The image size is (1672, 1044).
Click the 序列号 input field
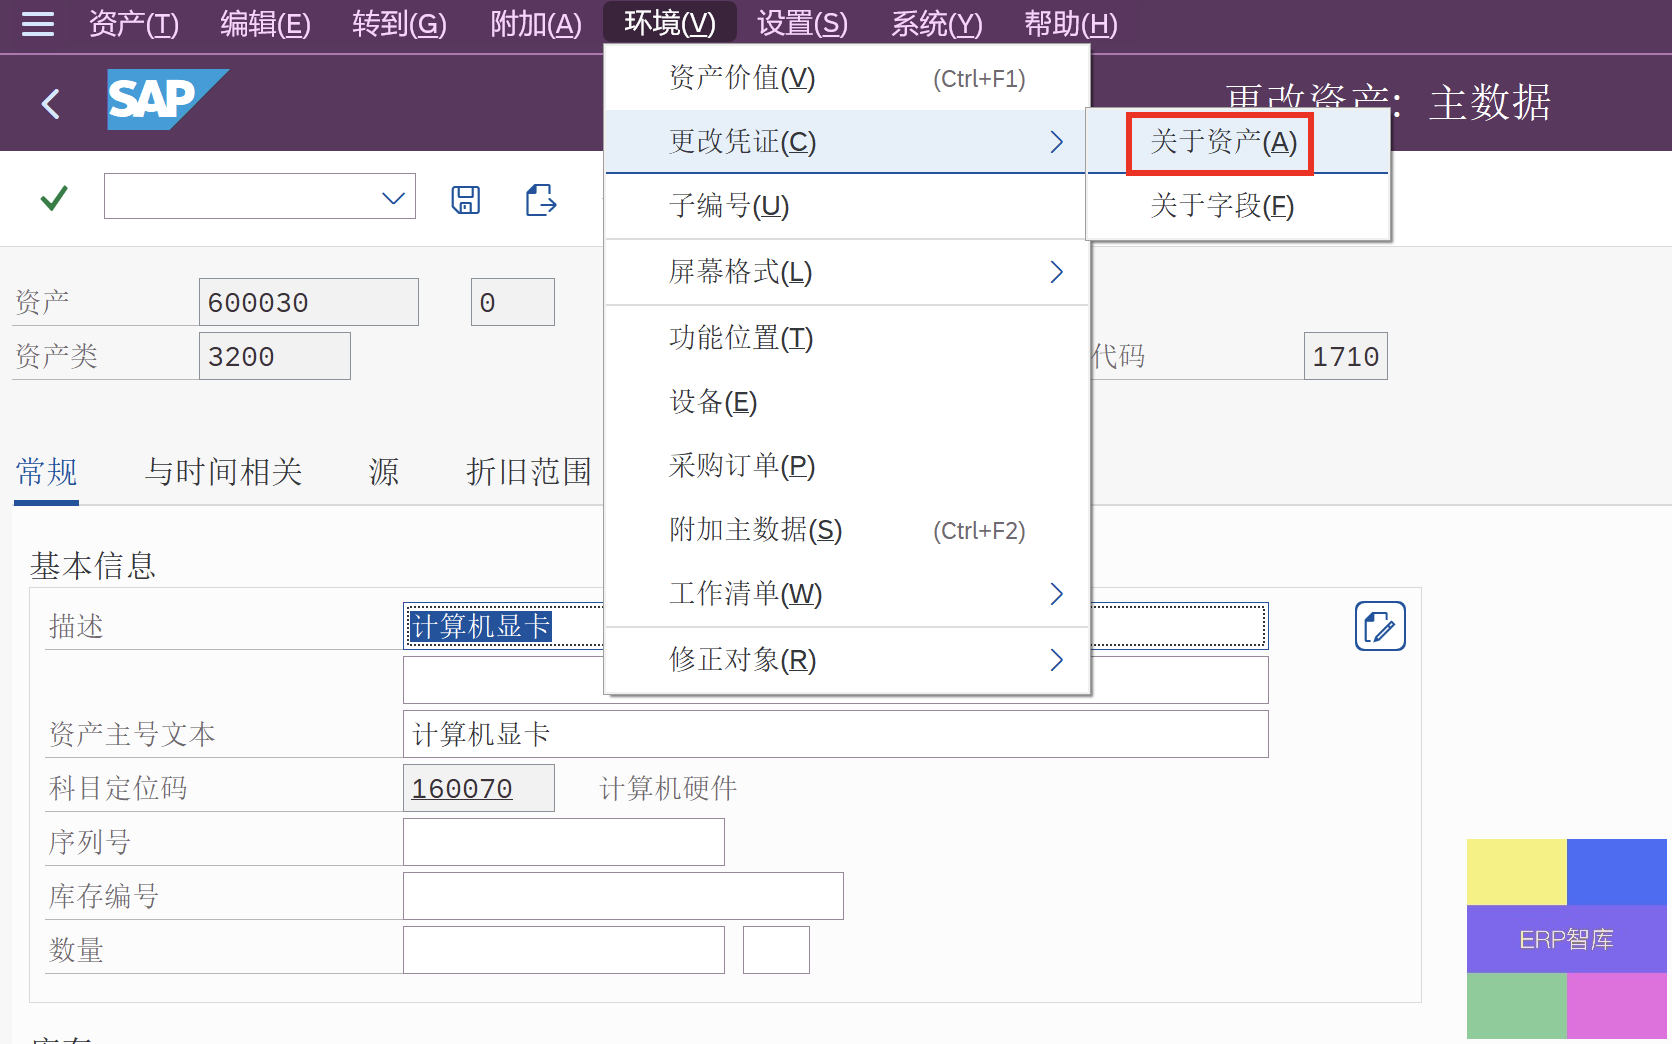tap(563, 842)
